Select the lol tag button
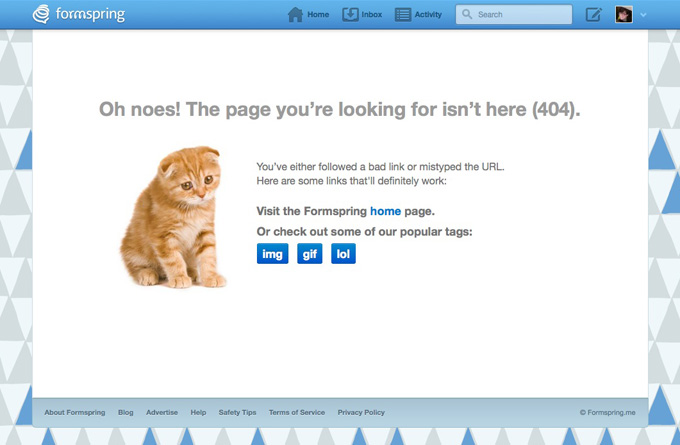This screenshot has height=445, width=680. pos(343,254)
